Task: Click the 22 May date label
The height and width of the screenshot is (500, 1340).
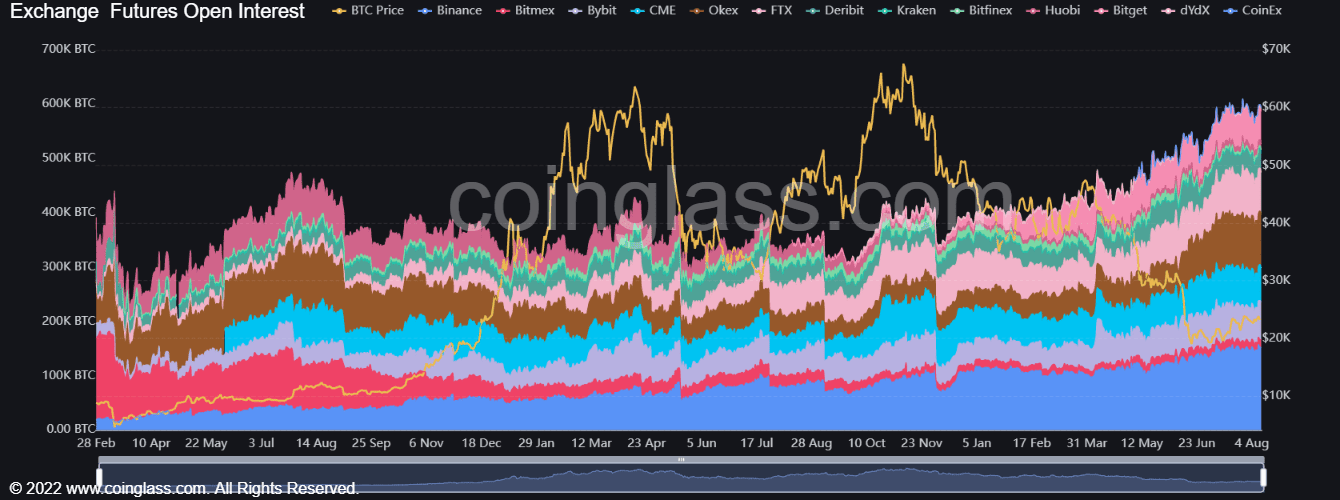Action: (x=207, y=442)
